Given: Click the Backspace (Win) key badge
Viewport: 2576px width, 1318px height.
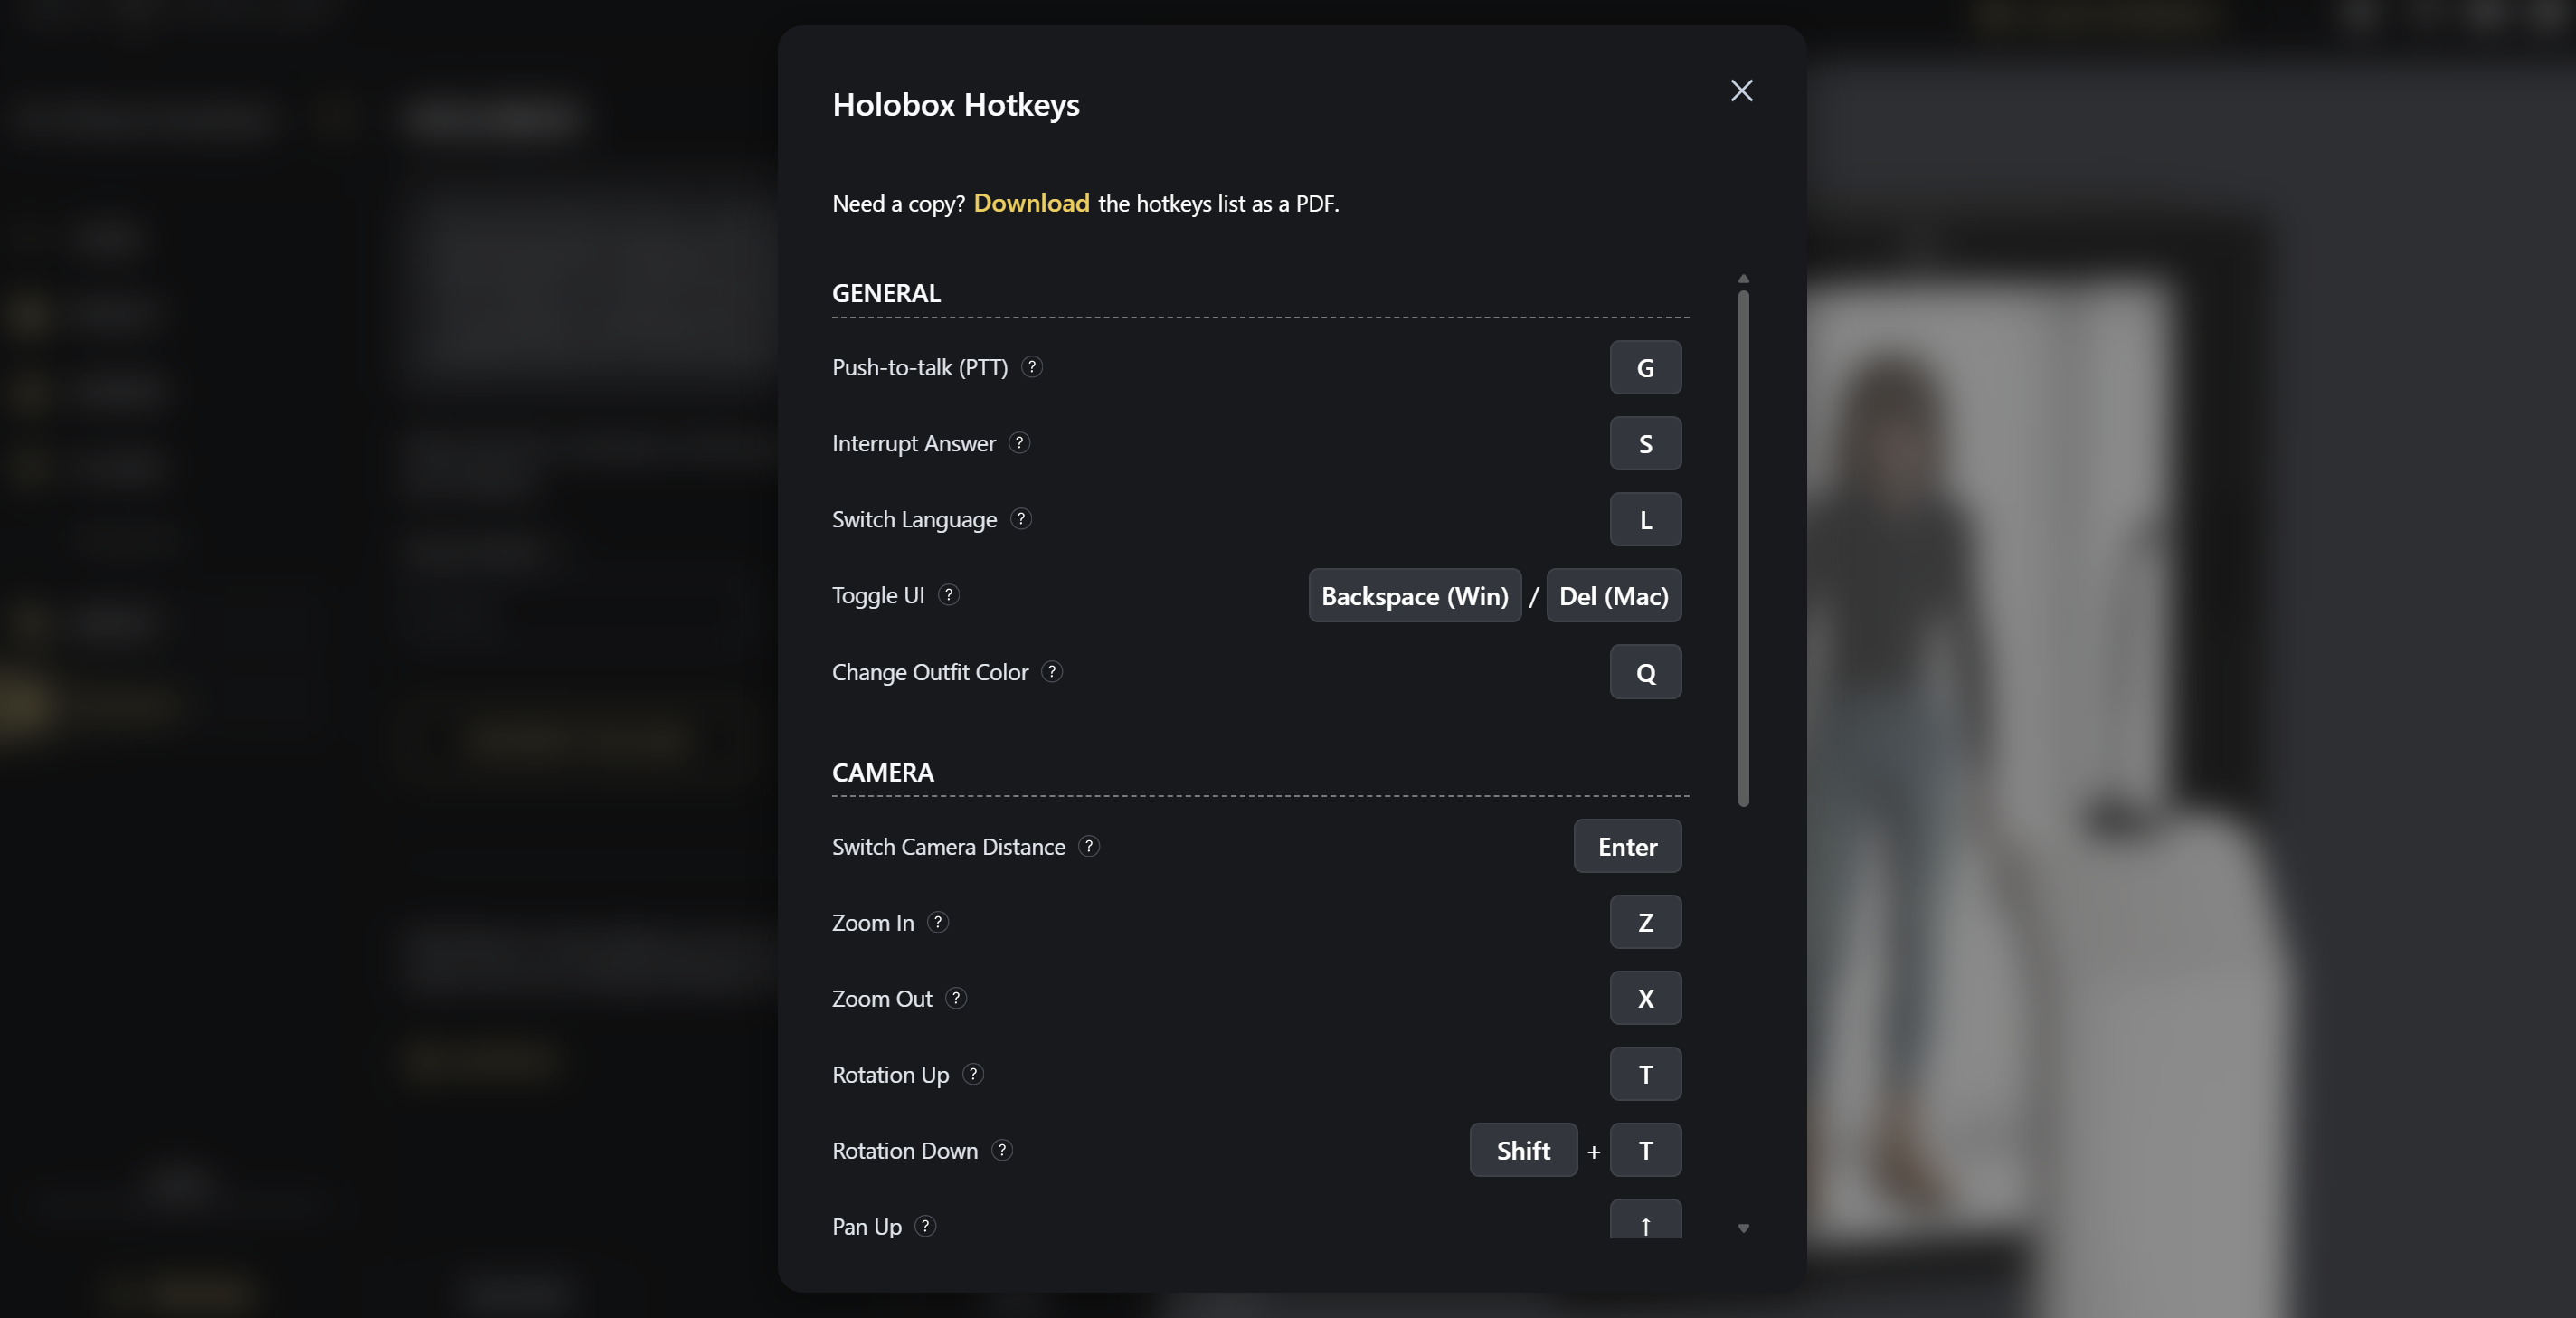Looking at the screenshot, I should tap(1414, 596).
